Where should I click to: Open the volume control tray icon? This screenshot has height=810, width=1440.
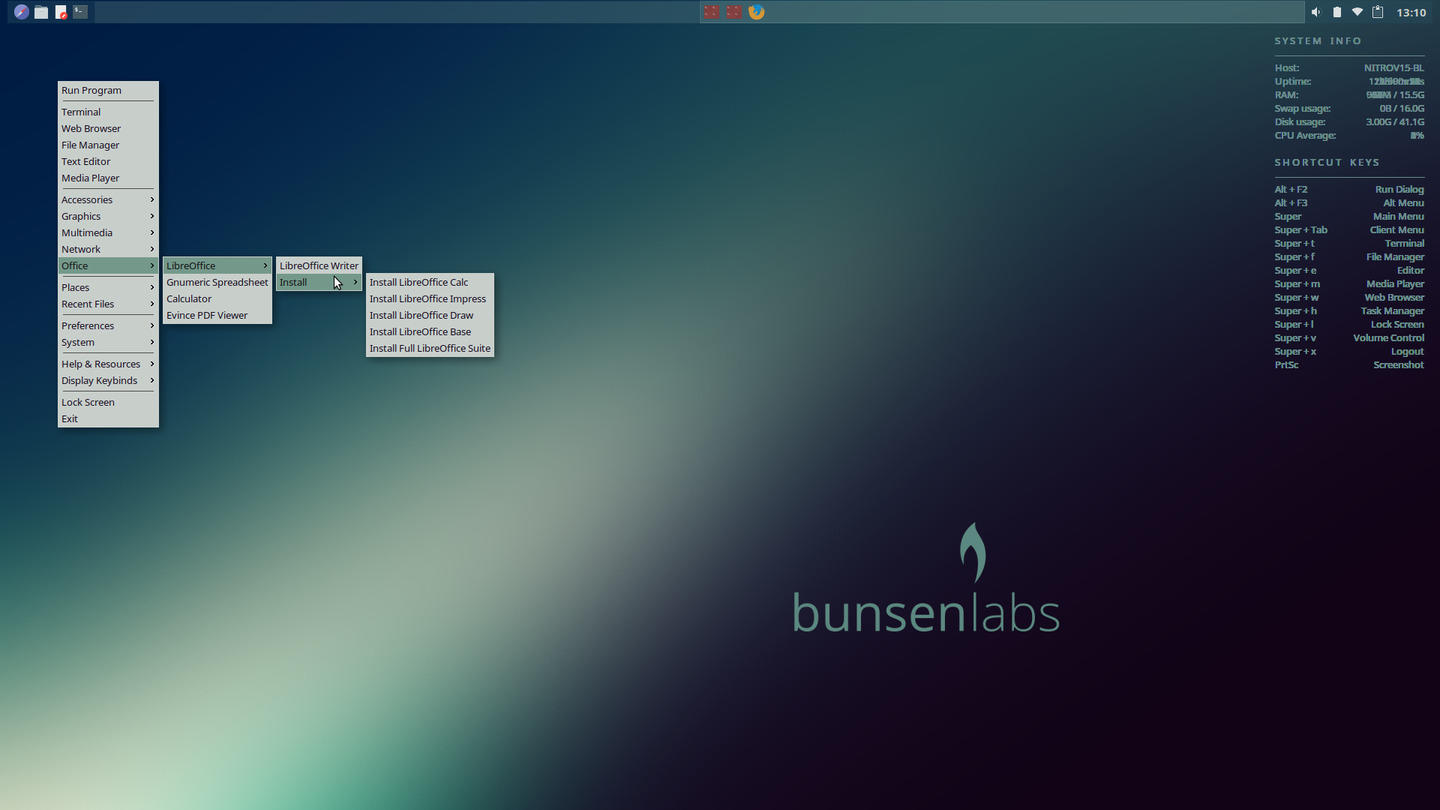pyautogui.click(x=1316, y=12)
